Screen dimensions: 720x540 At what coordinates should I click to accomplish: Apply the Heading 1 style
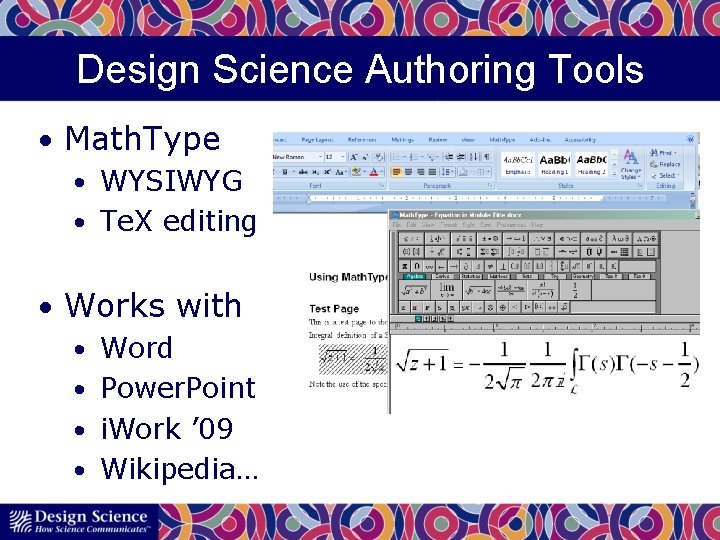coord(555,164)
